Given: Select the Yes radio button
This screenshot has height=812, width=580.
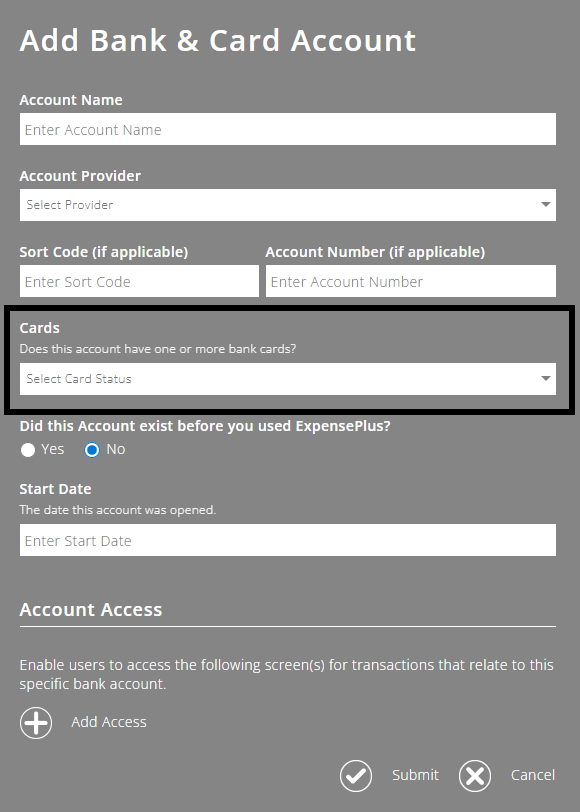Looking at the screenshot, I should (x=27, y=449).
